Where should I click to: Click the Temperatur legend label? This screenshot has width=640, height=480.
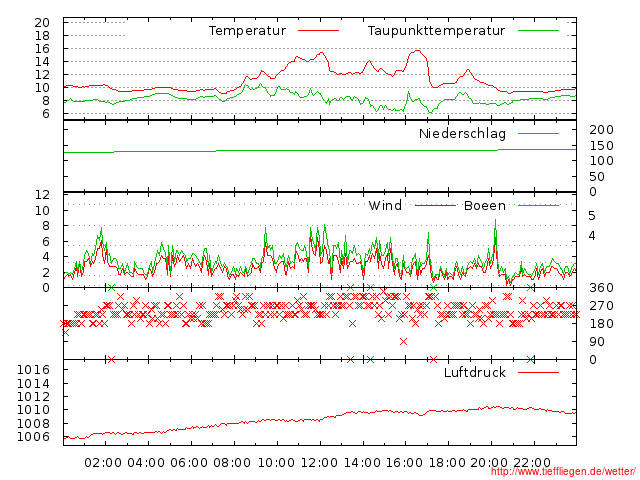click(247, 31)
